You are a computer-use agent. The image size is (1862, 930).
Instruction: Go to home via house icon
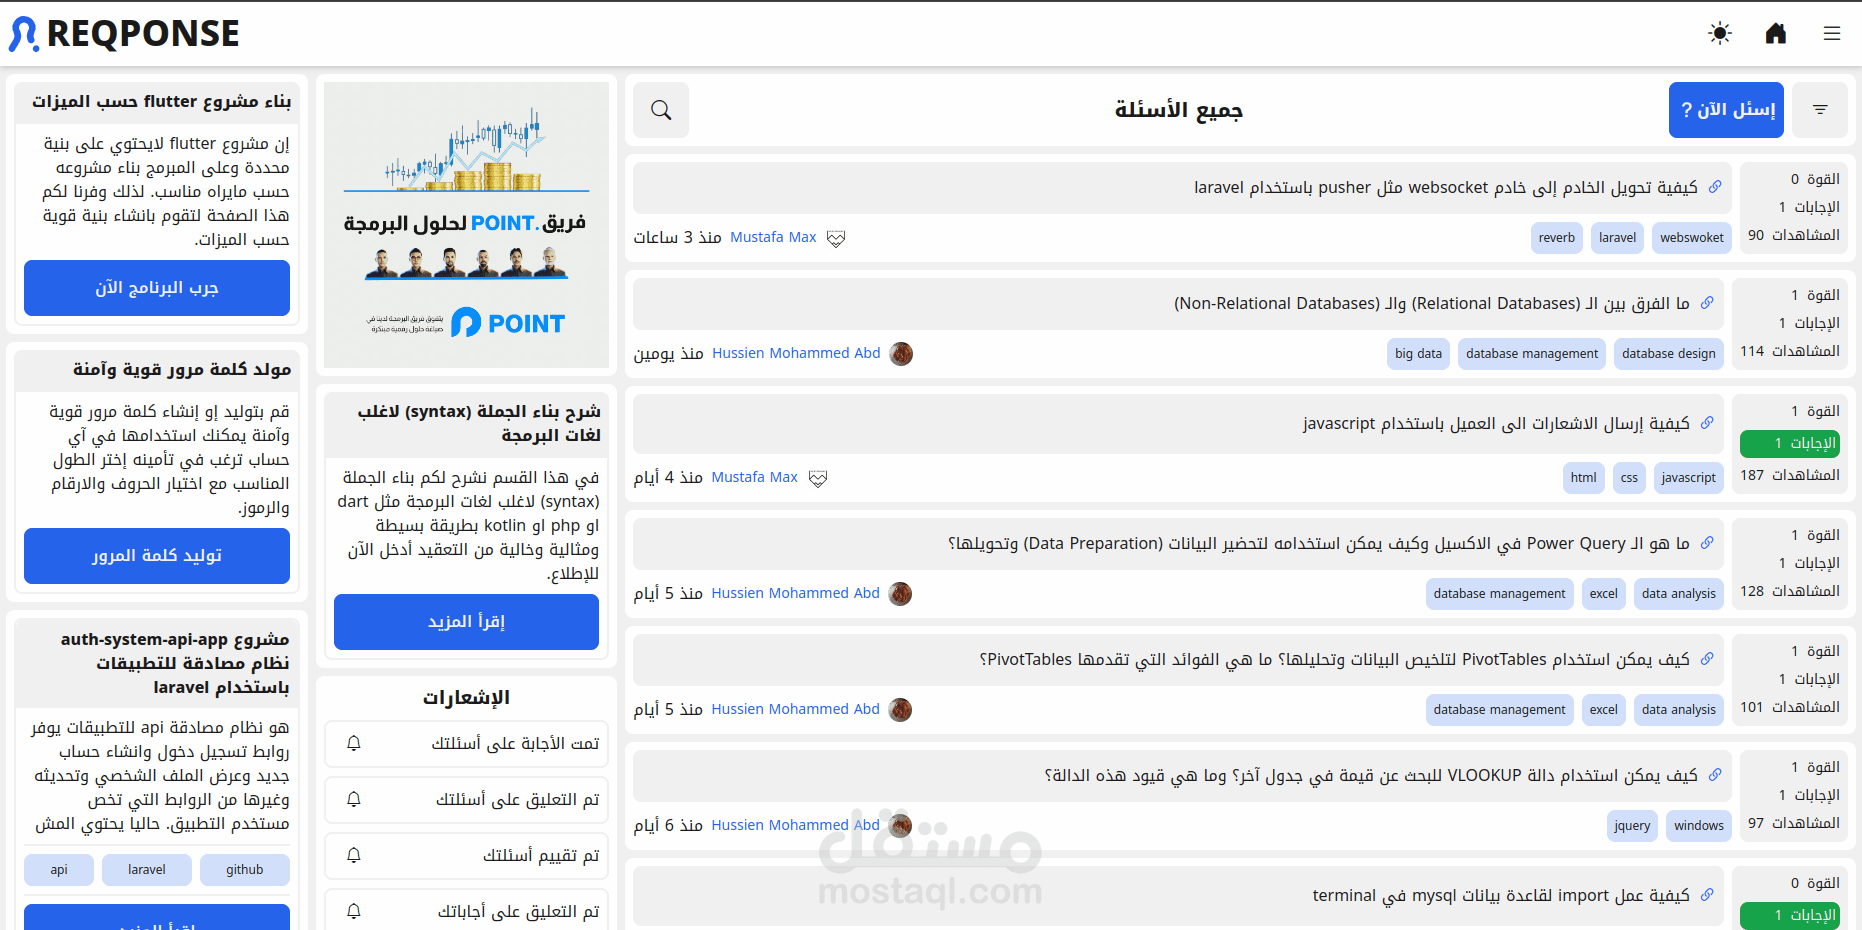[x=1776, y=34]
